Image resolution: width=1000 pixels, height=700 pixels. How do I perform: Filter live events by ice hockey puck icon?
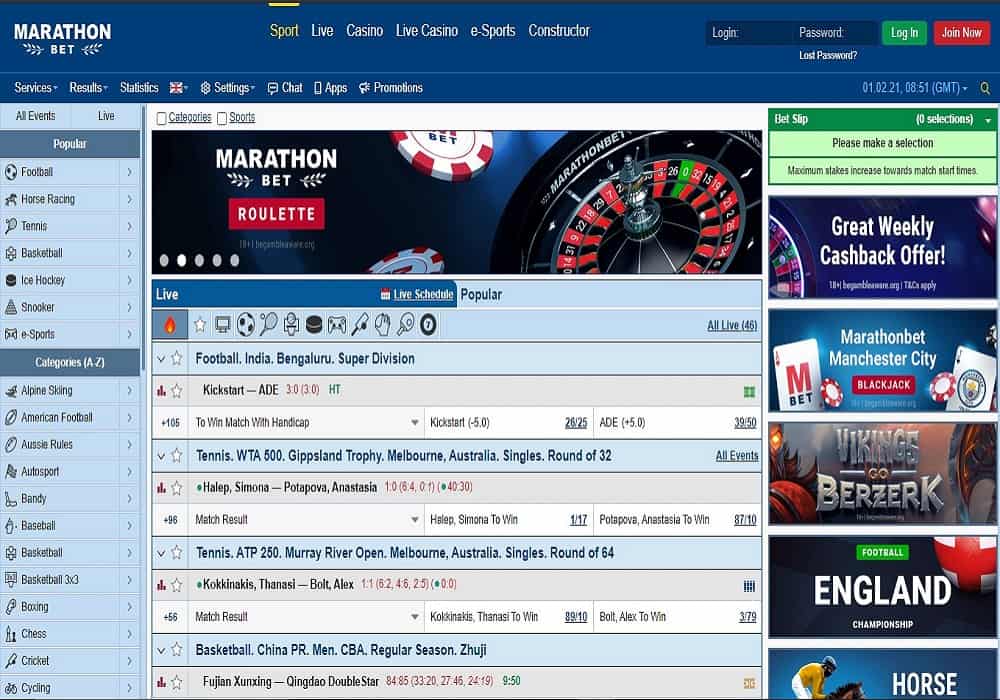click(x=314, y=325)
